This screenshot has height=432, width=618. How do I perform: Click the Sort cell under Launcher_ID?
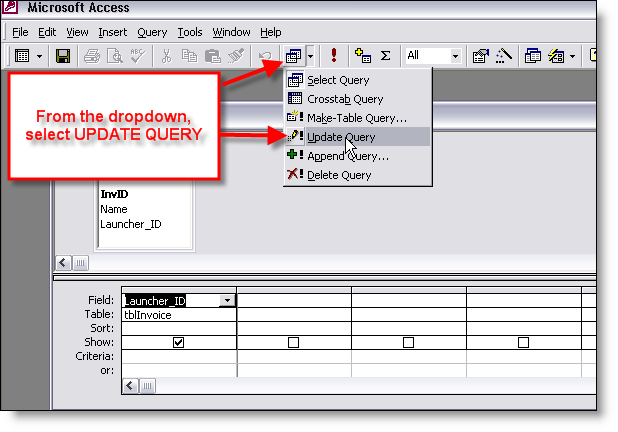(x=179, y=328)
